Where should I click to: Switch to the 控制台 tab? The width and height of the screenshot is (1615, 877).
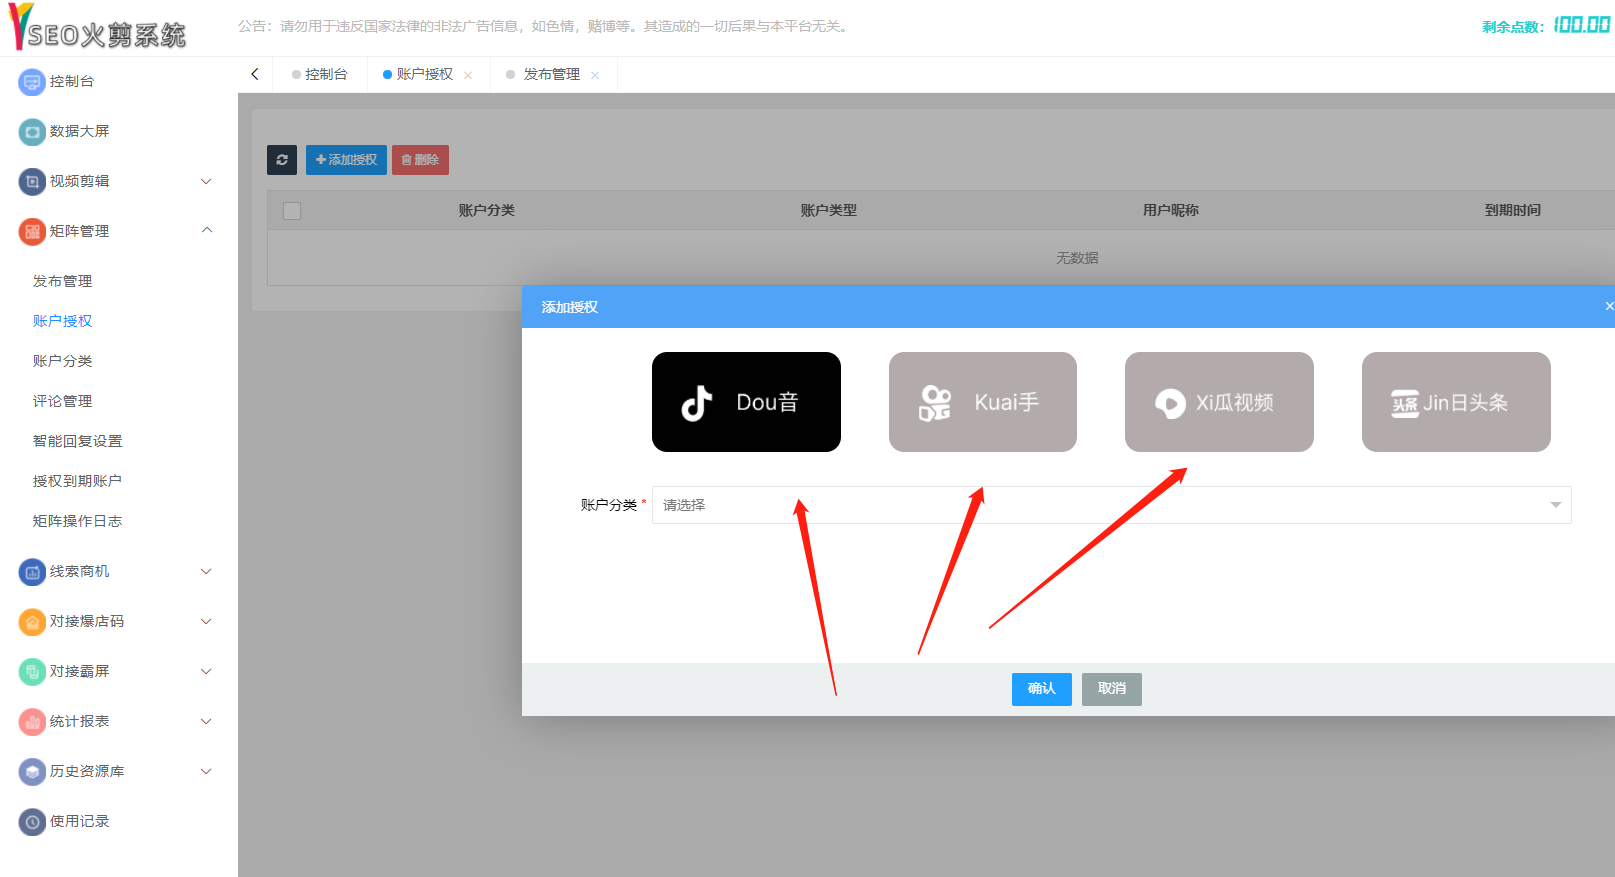(x=325, y=74)
